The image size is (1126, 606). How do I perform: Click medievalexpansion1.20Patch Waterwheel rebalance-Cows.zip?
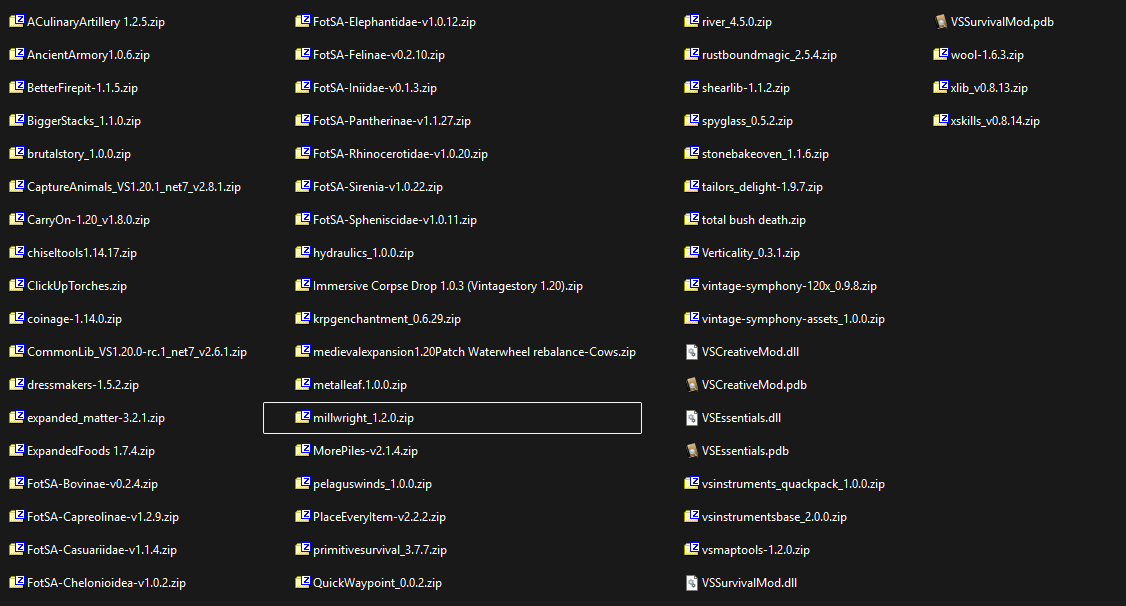(474, 352)
